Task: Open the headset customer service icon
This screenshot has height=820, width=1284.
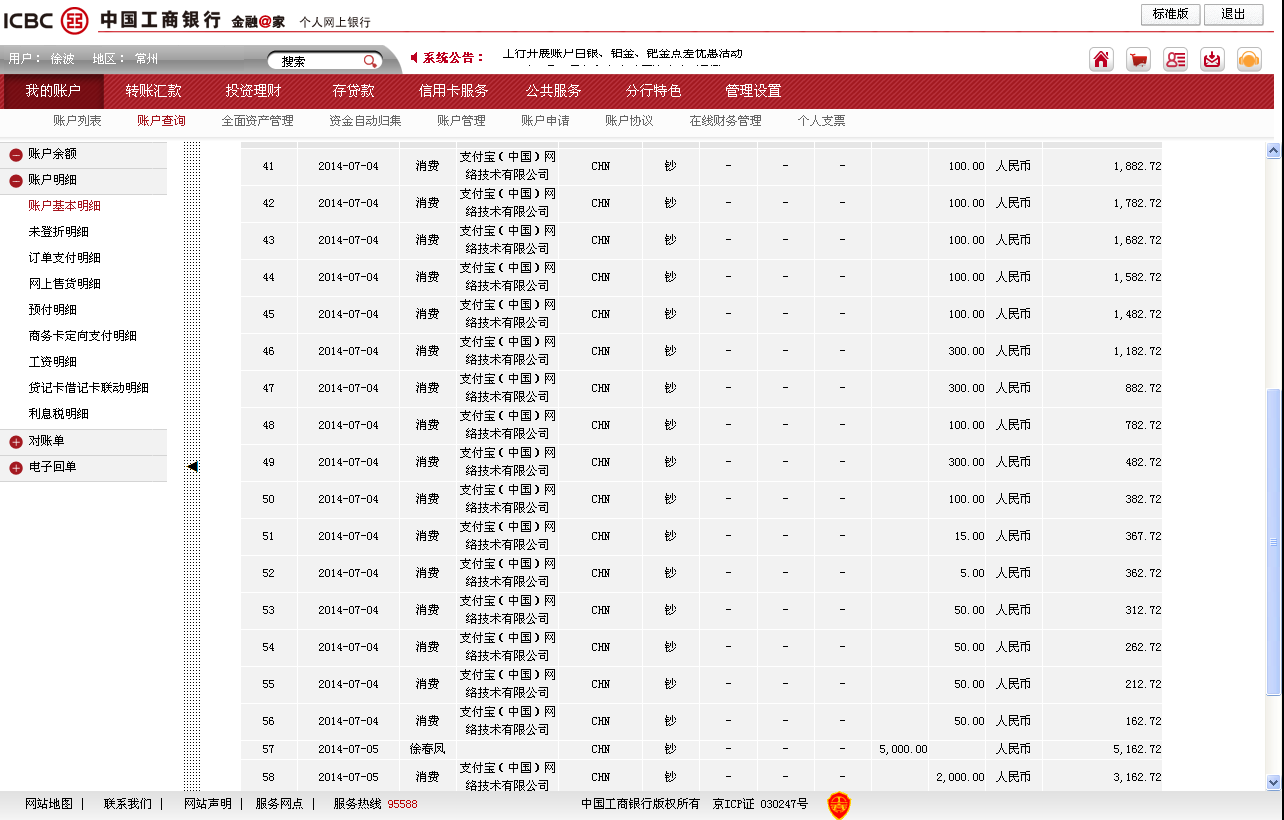Action: (x=1249, y=59)
